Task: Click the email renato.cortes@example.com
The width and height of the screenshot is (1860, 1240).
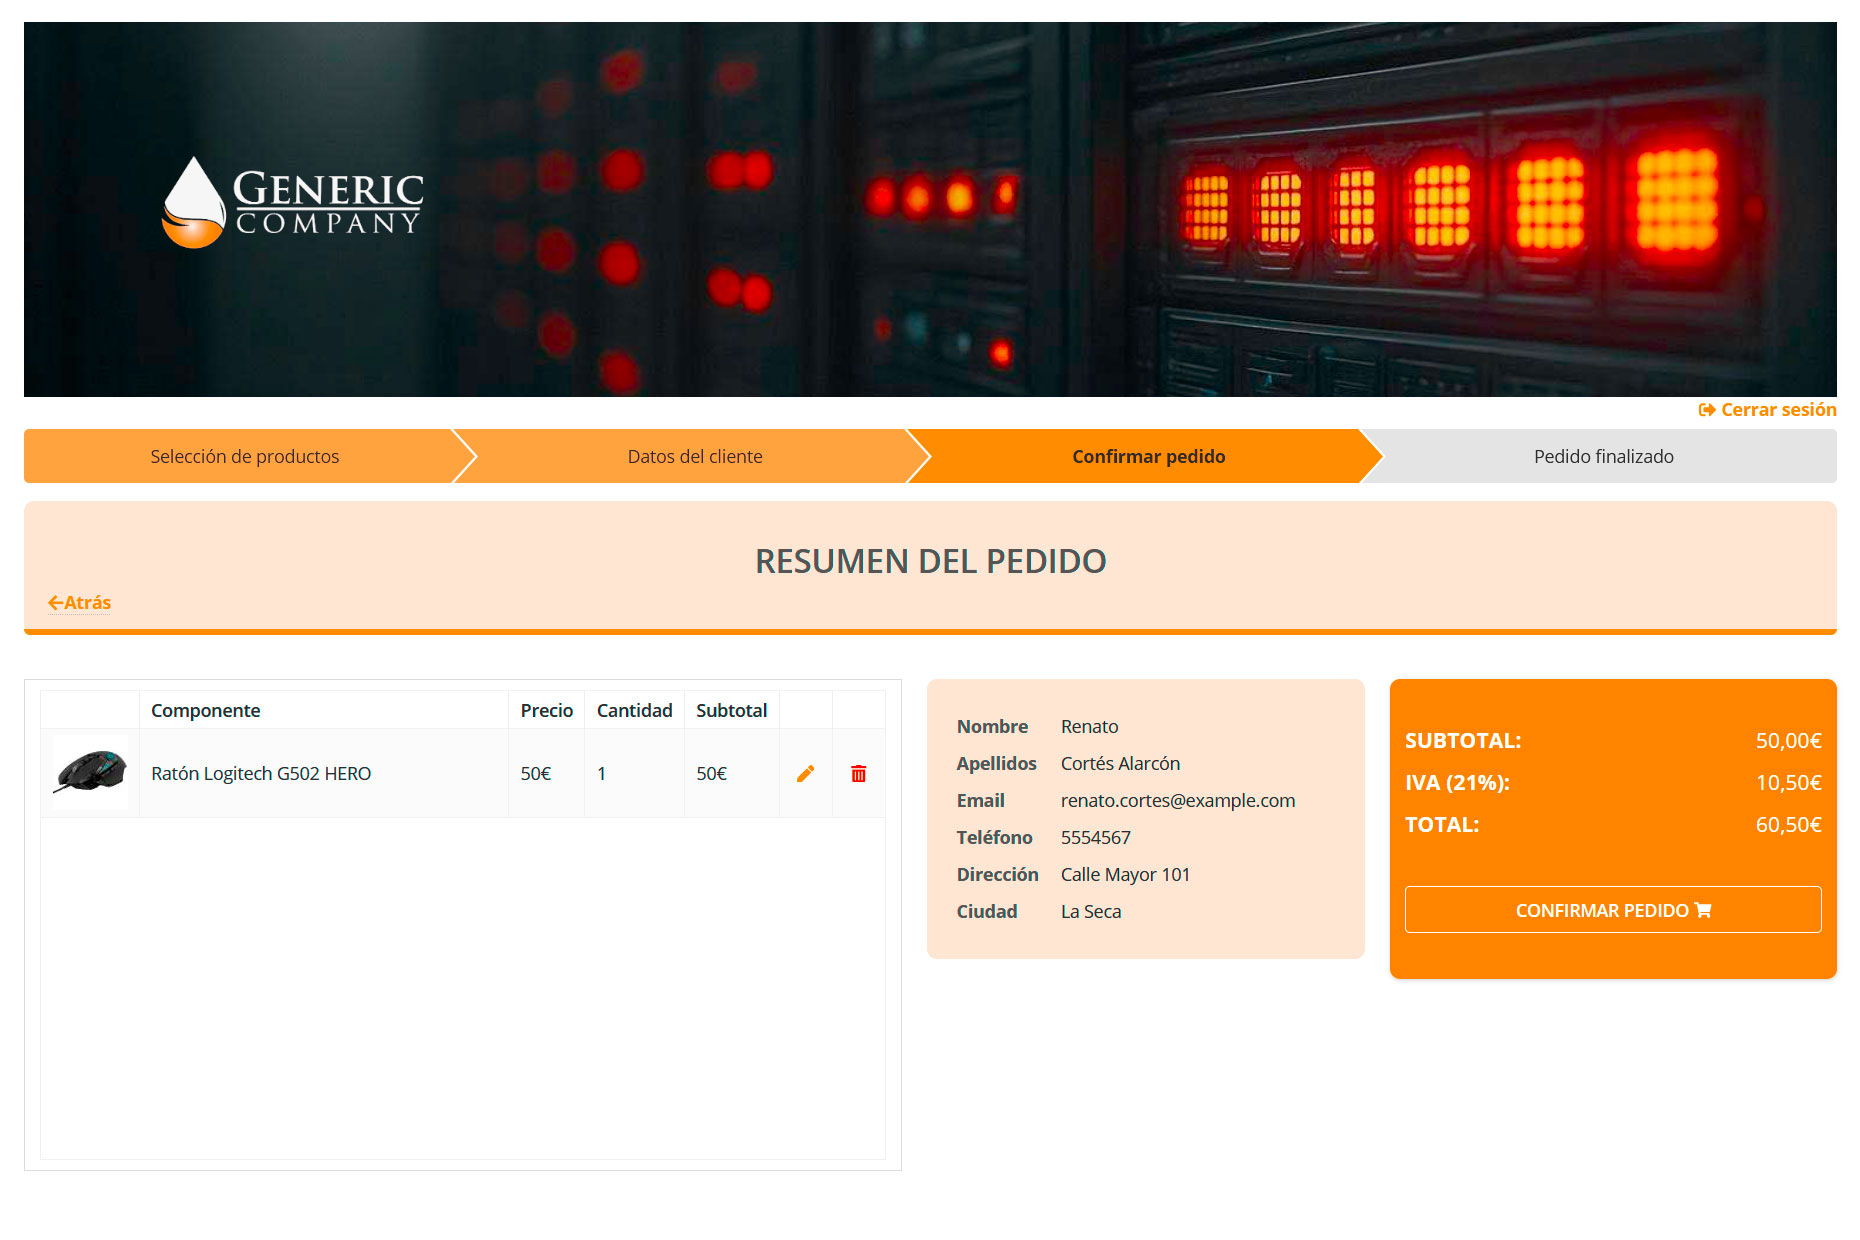Action: click(x=1177, y=800)
